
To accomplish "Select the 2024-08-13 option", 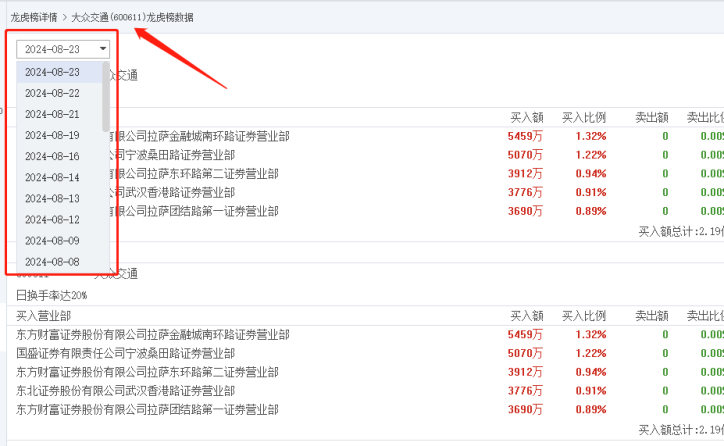I will [x=52, y=198].
